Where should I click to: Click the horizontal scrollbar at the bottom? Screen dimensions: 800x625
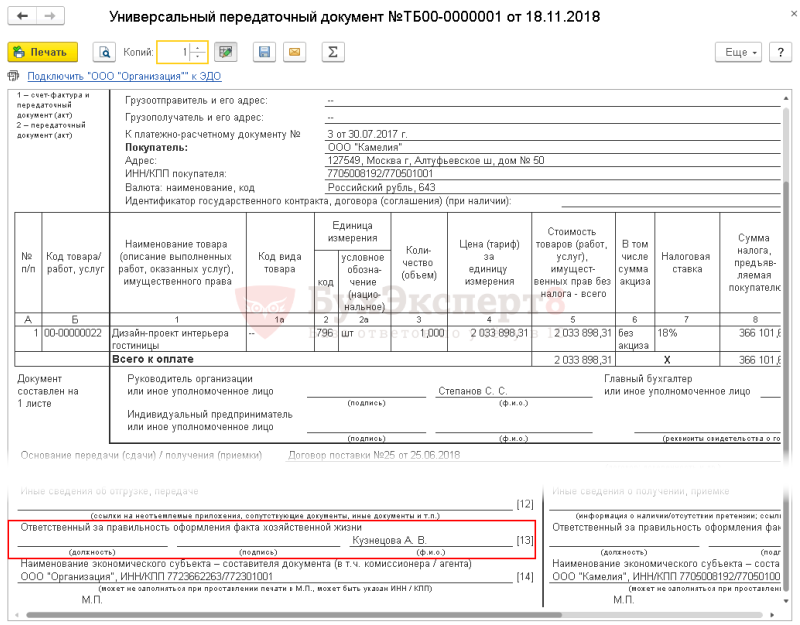point(394,615)
